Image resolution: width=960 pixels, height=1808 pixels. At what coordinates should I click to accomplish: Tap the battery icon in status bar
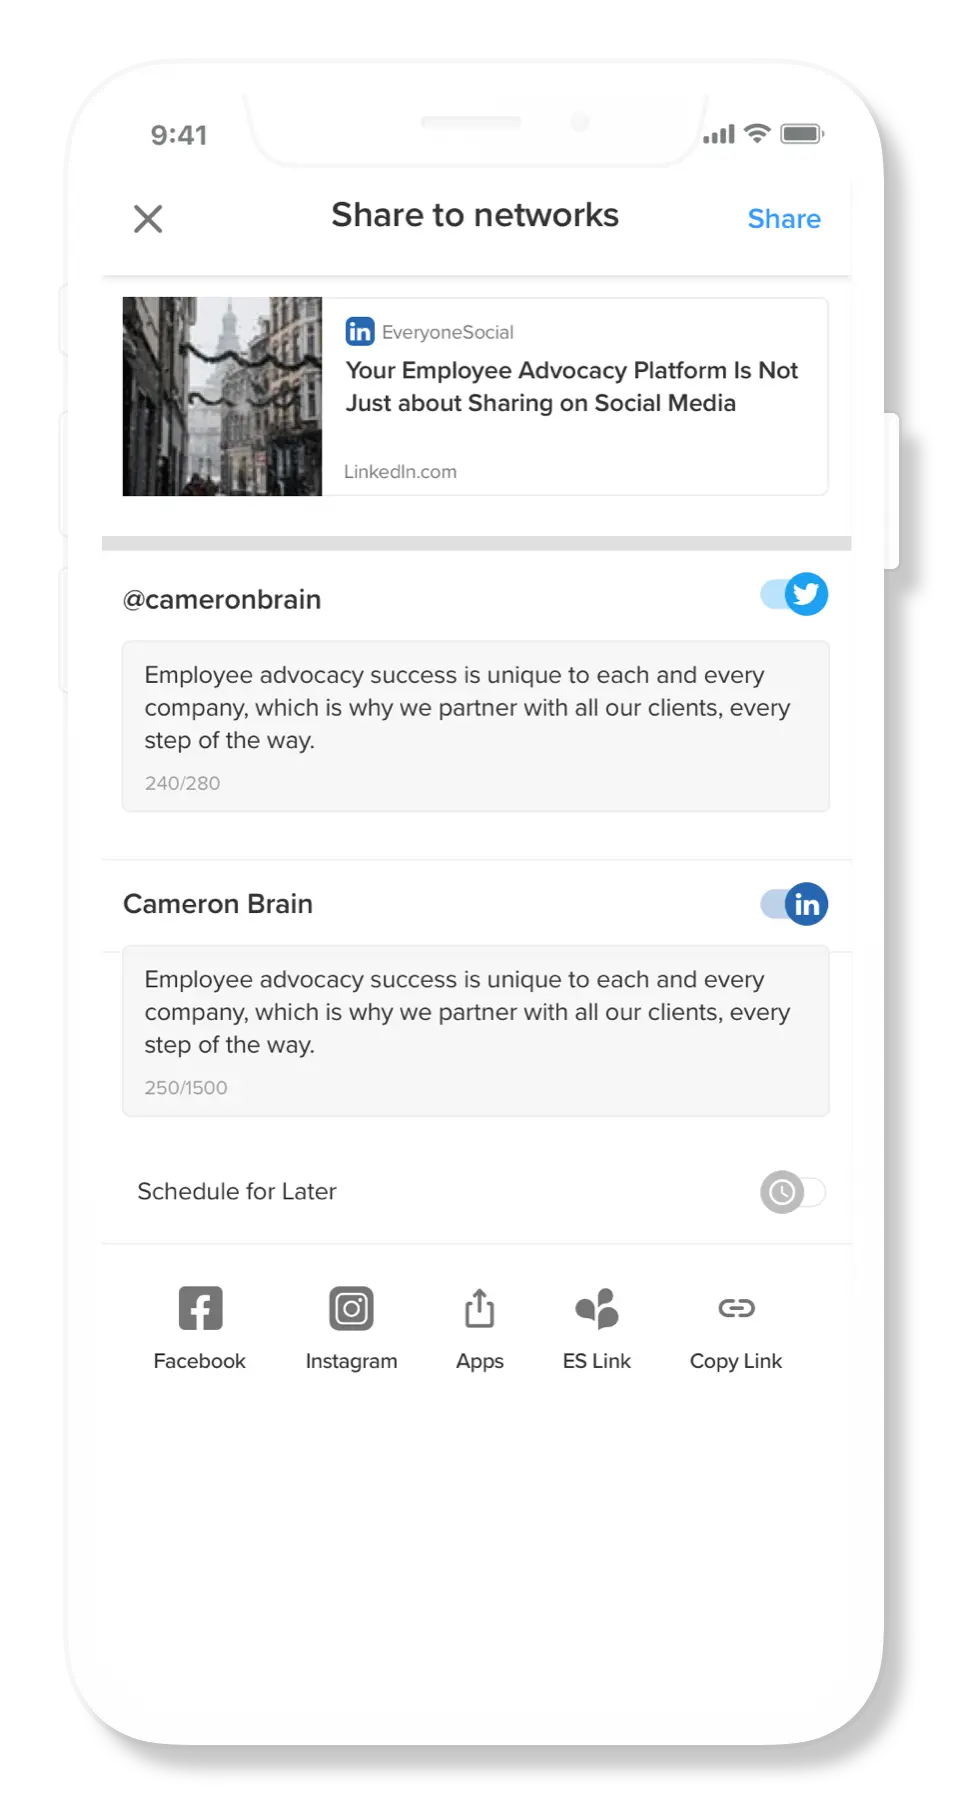(802, 134)
